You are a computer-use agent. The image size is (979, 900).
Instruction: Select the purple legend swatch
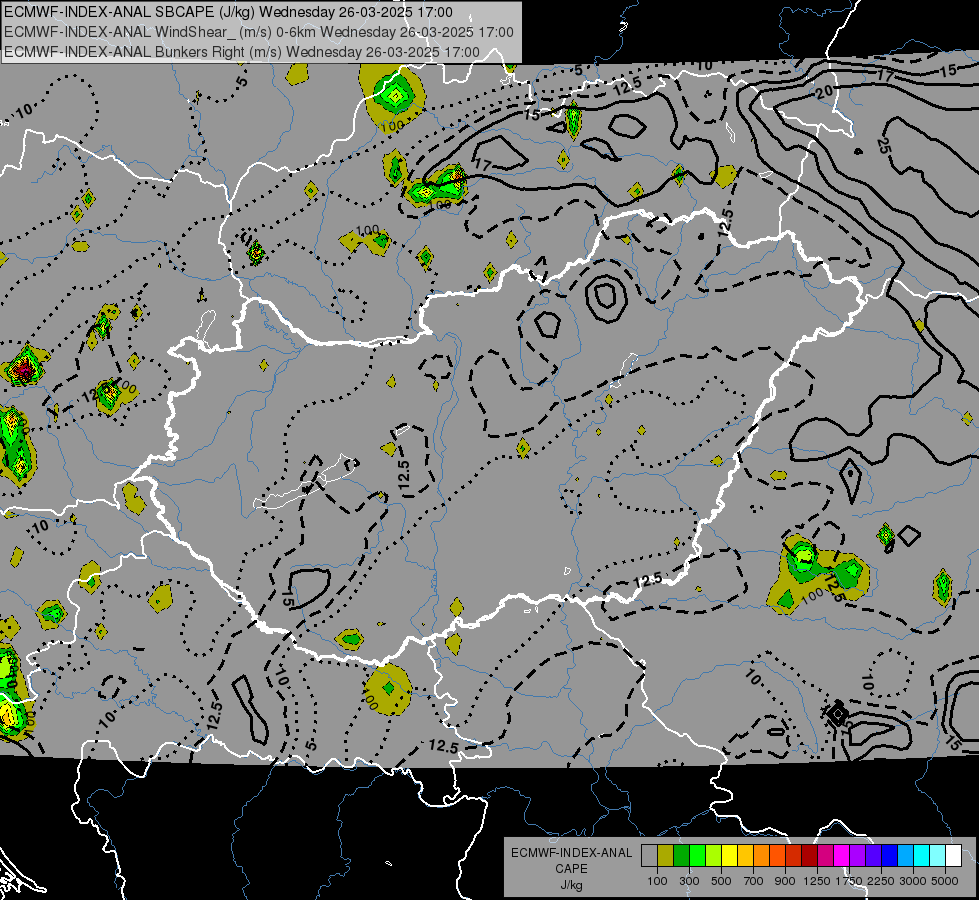(858, 856)
